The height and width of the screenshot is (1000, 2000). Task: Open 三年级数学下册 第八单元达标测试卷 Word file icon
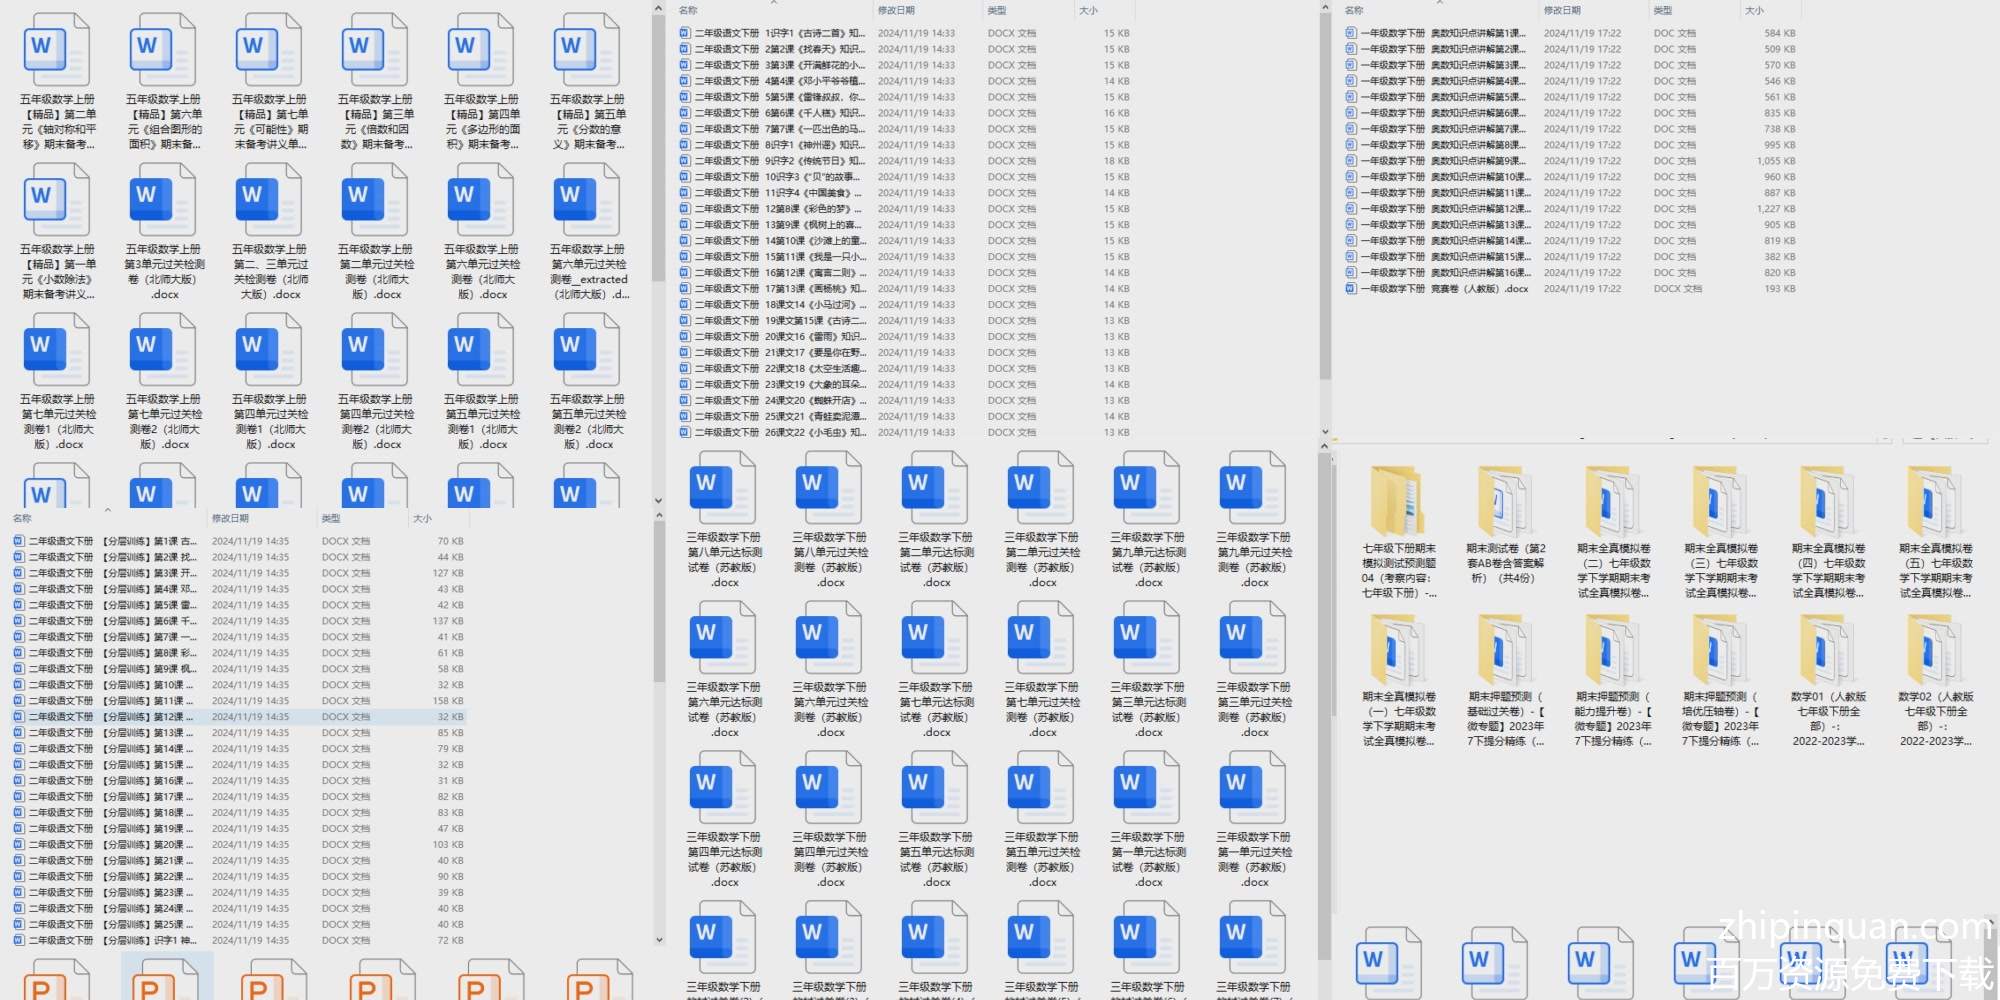pos(724,488)
